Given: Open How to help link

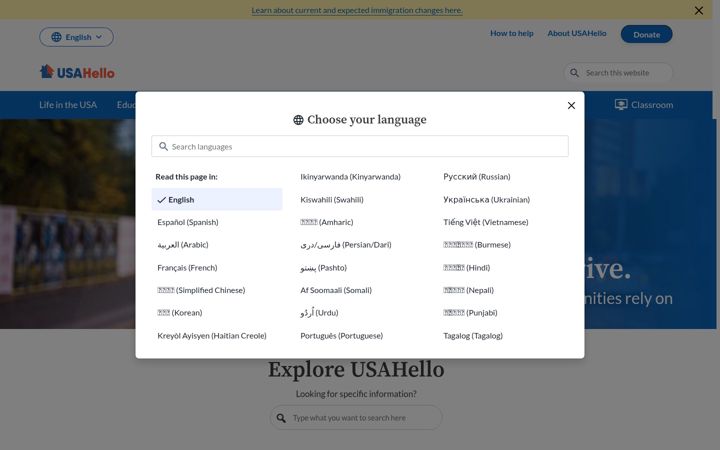Looking at the screenshot, I should click(512, 34).
